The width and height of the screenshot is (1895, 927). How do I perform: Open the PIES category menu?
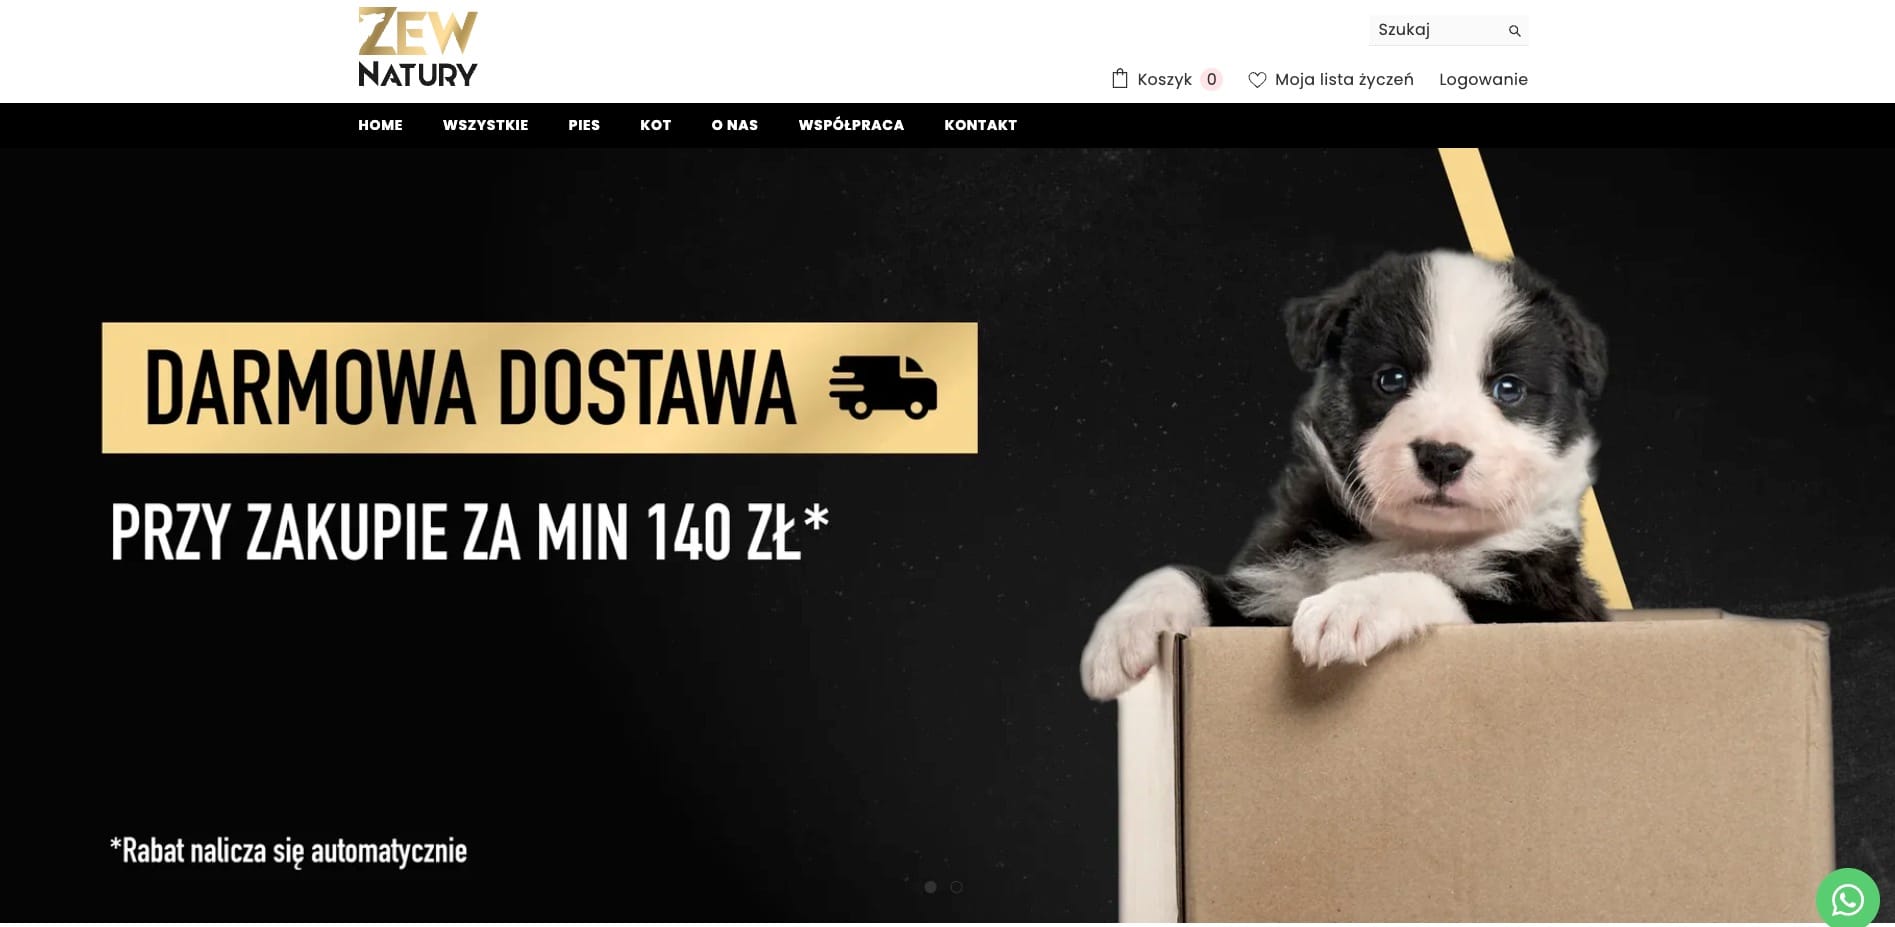[x=584, y=125]
